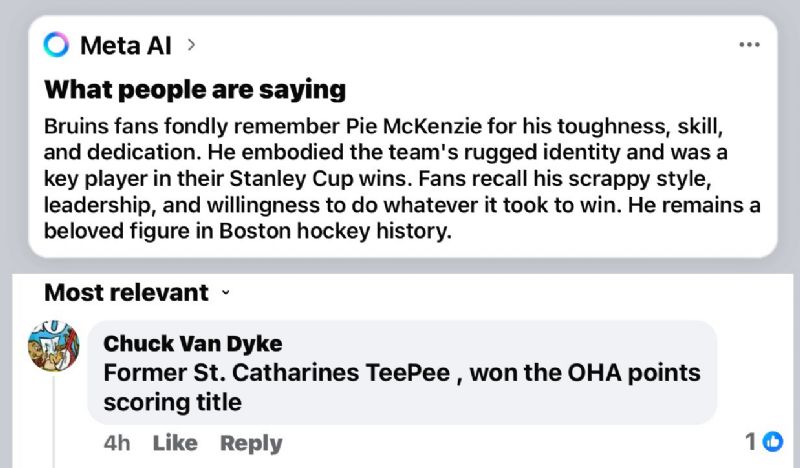800x468 pixels.
Task: Open Chuck Van Dyke's profile picture
Action: (x=54, y=346)
